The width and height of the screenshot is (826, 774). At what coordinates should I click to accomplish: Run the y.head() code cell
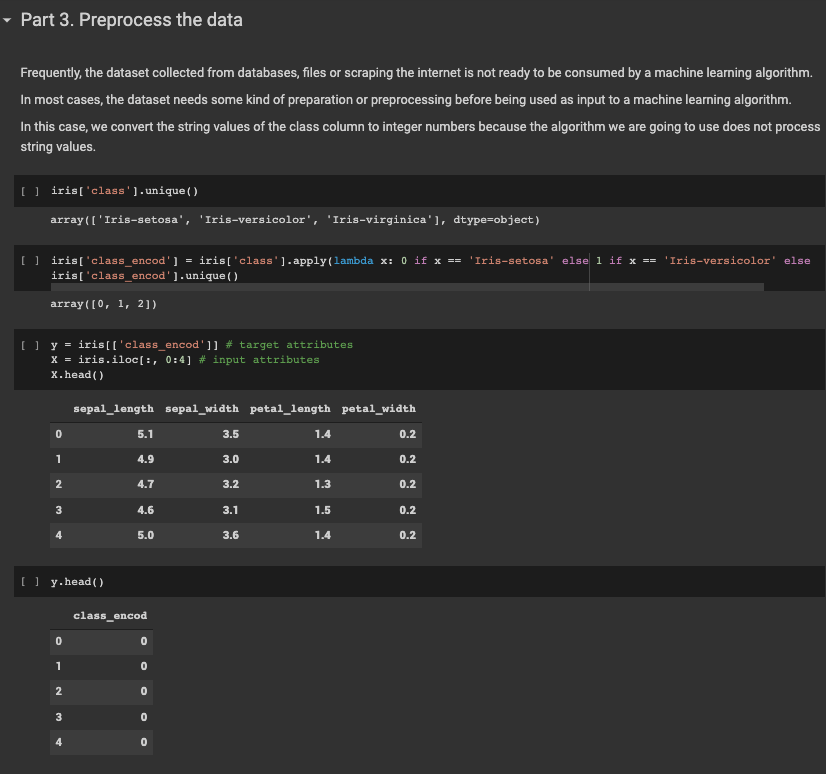(x=29, y=581)
